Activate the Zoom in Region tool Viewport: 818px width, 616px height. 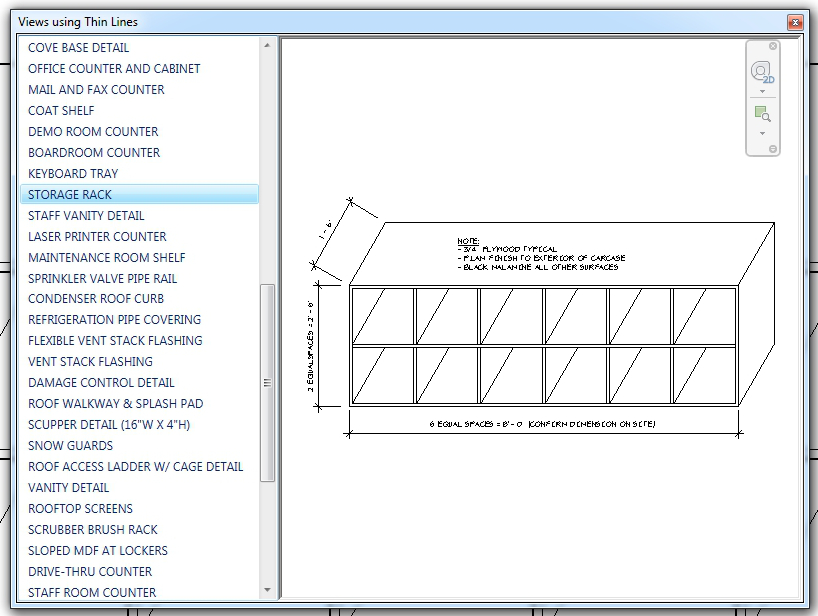pos(762,114)
